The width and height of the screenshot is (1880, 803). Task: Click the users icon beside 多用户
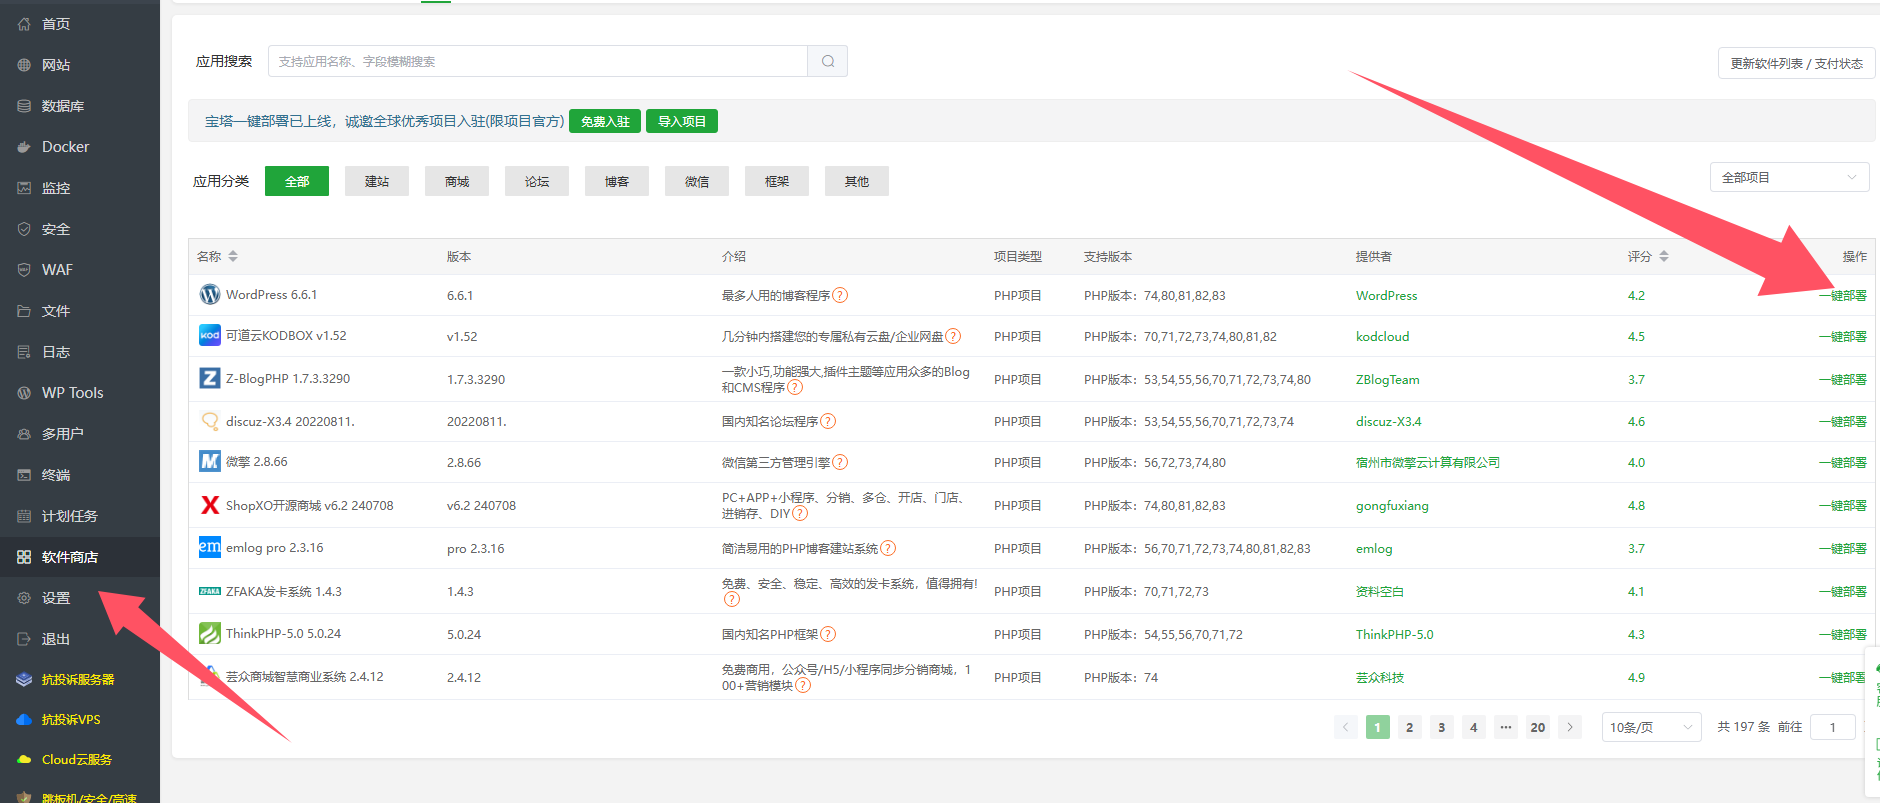pos(24,434)
